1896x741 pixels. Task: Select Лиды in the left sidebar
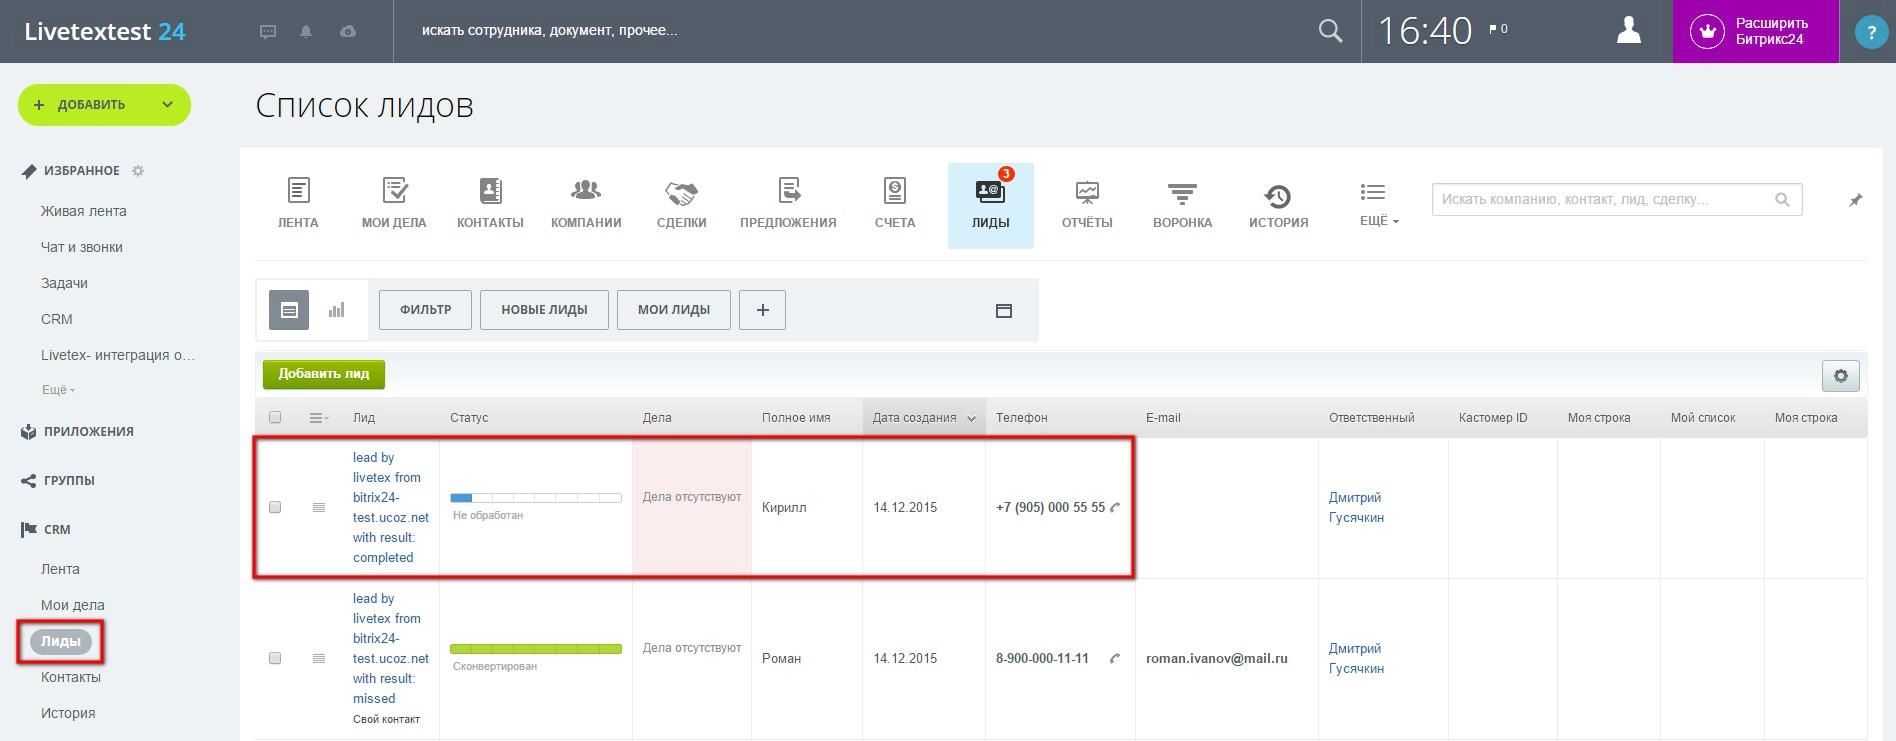pos(60,642)
